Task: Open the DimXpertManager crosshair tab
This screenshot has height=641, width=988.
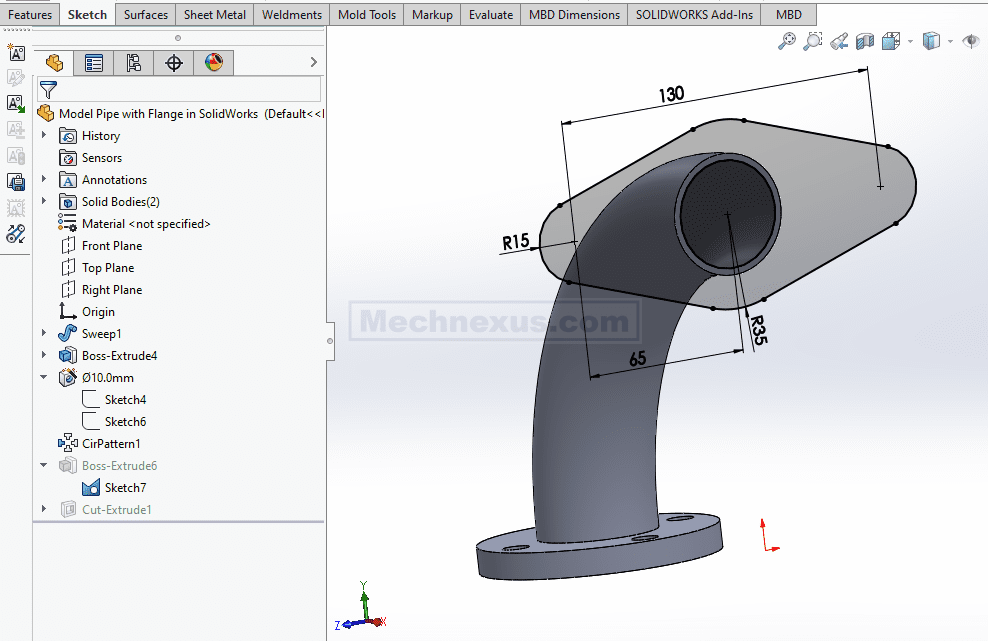Action: pos(174,63)
